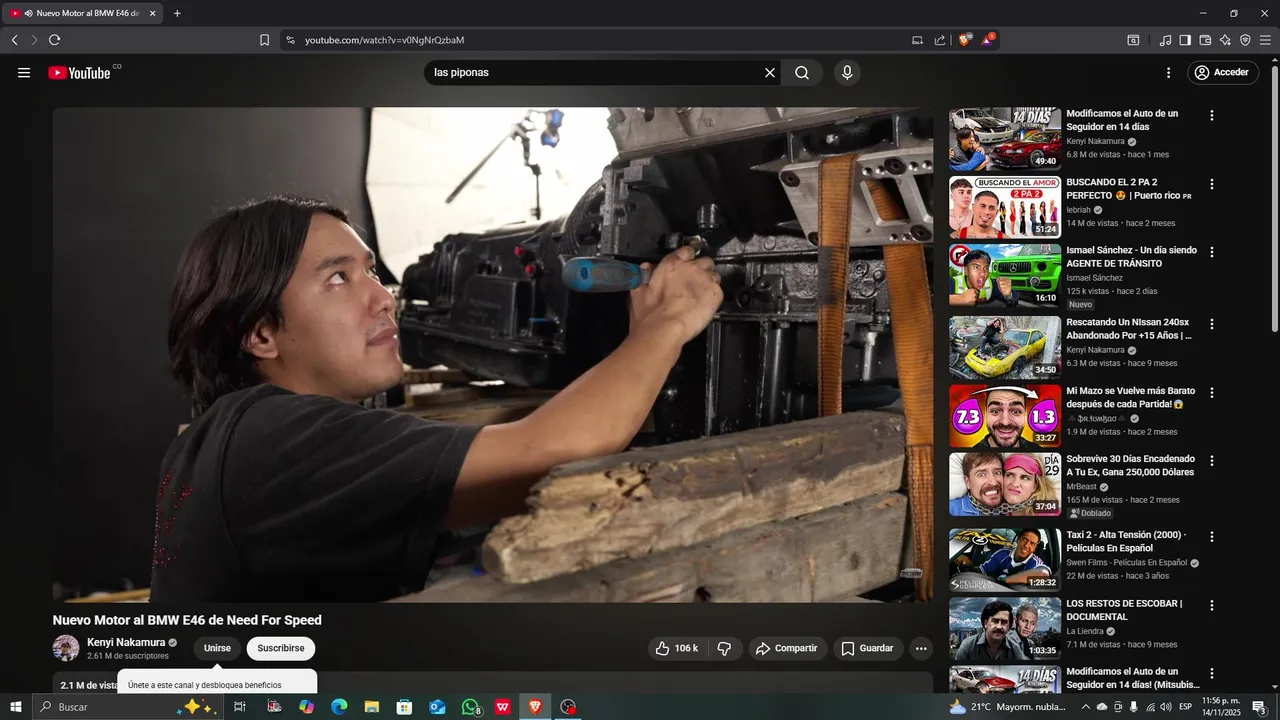The height and width of the screenshot is (720, 1280).
Task: Open the Windows Start menu
Action: click(15, 707)
